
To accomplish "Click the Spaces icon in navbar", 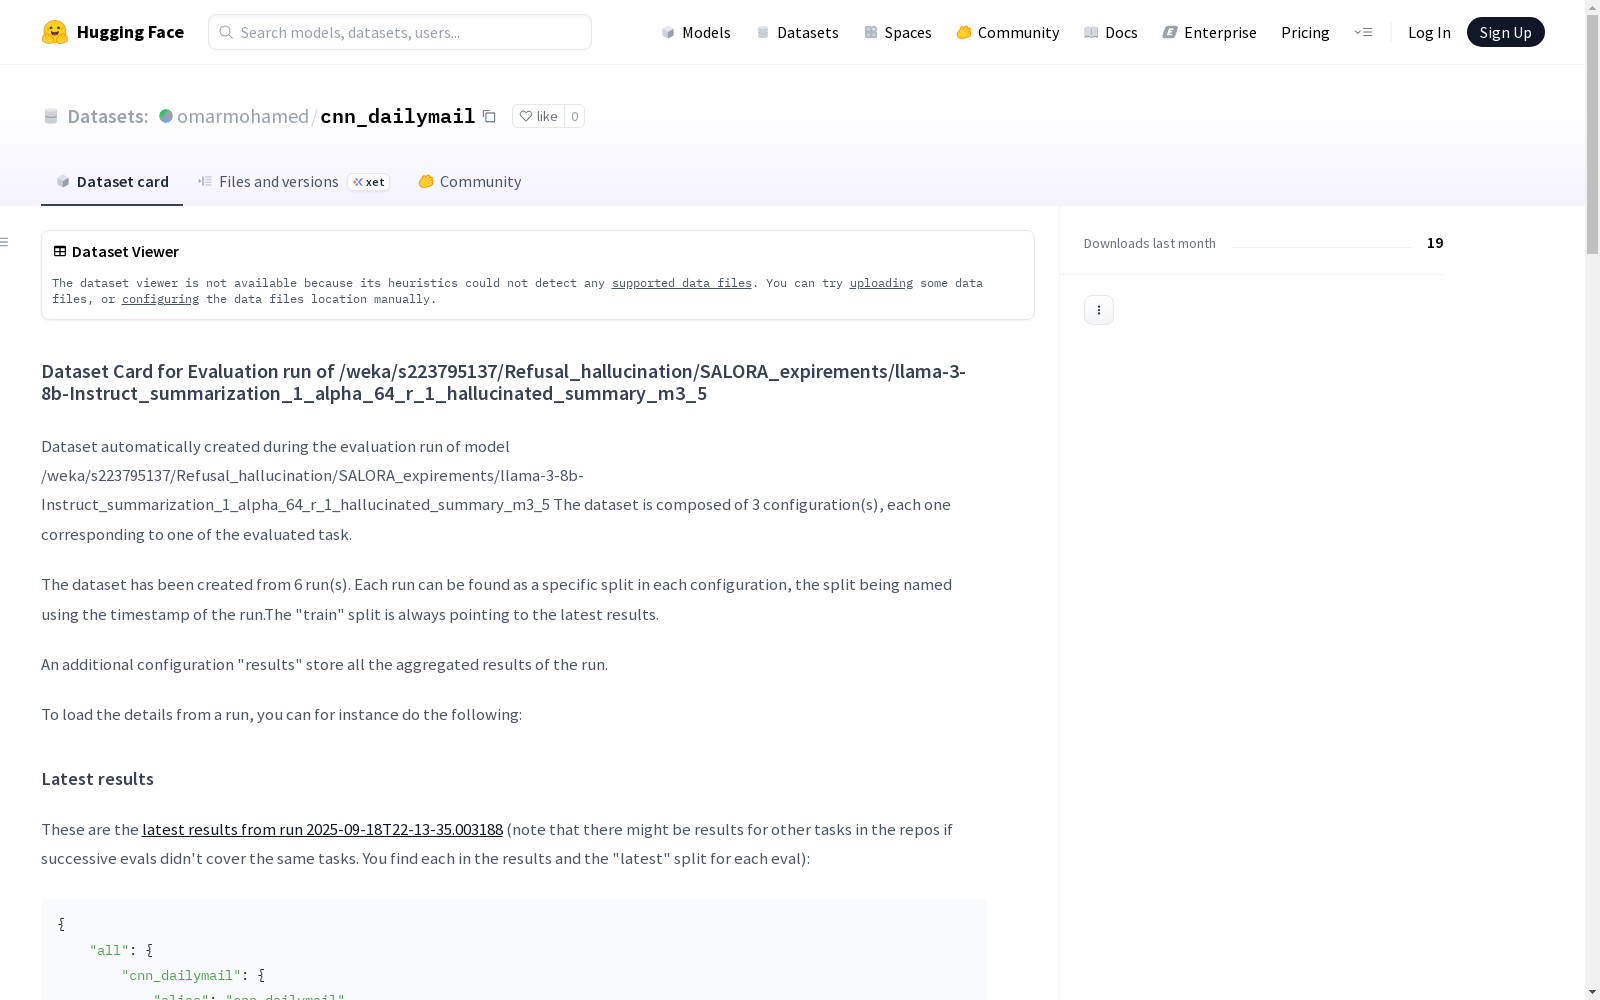I will pos(871,32).
